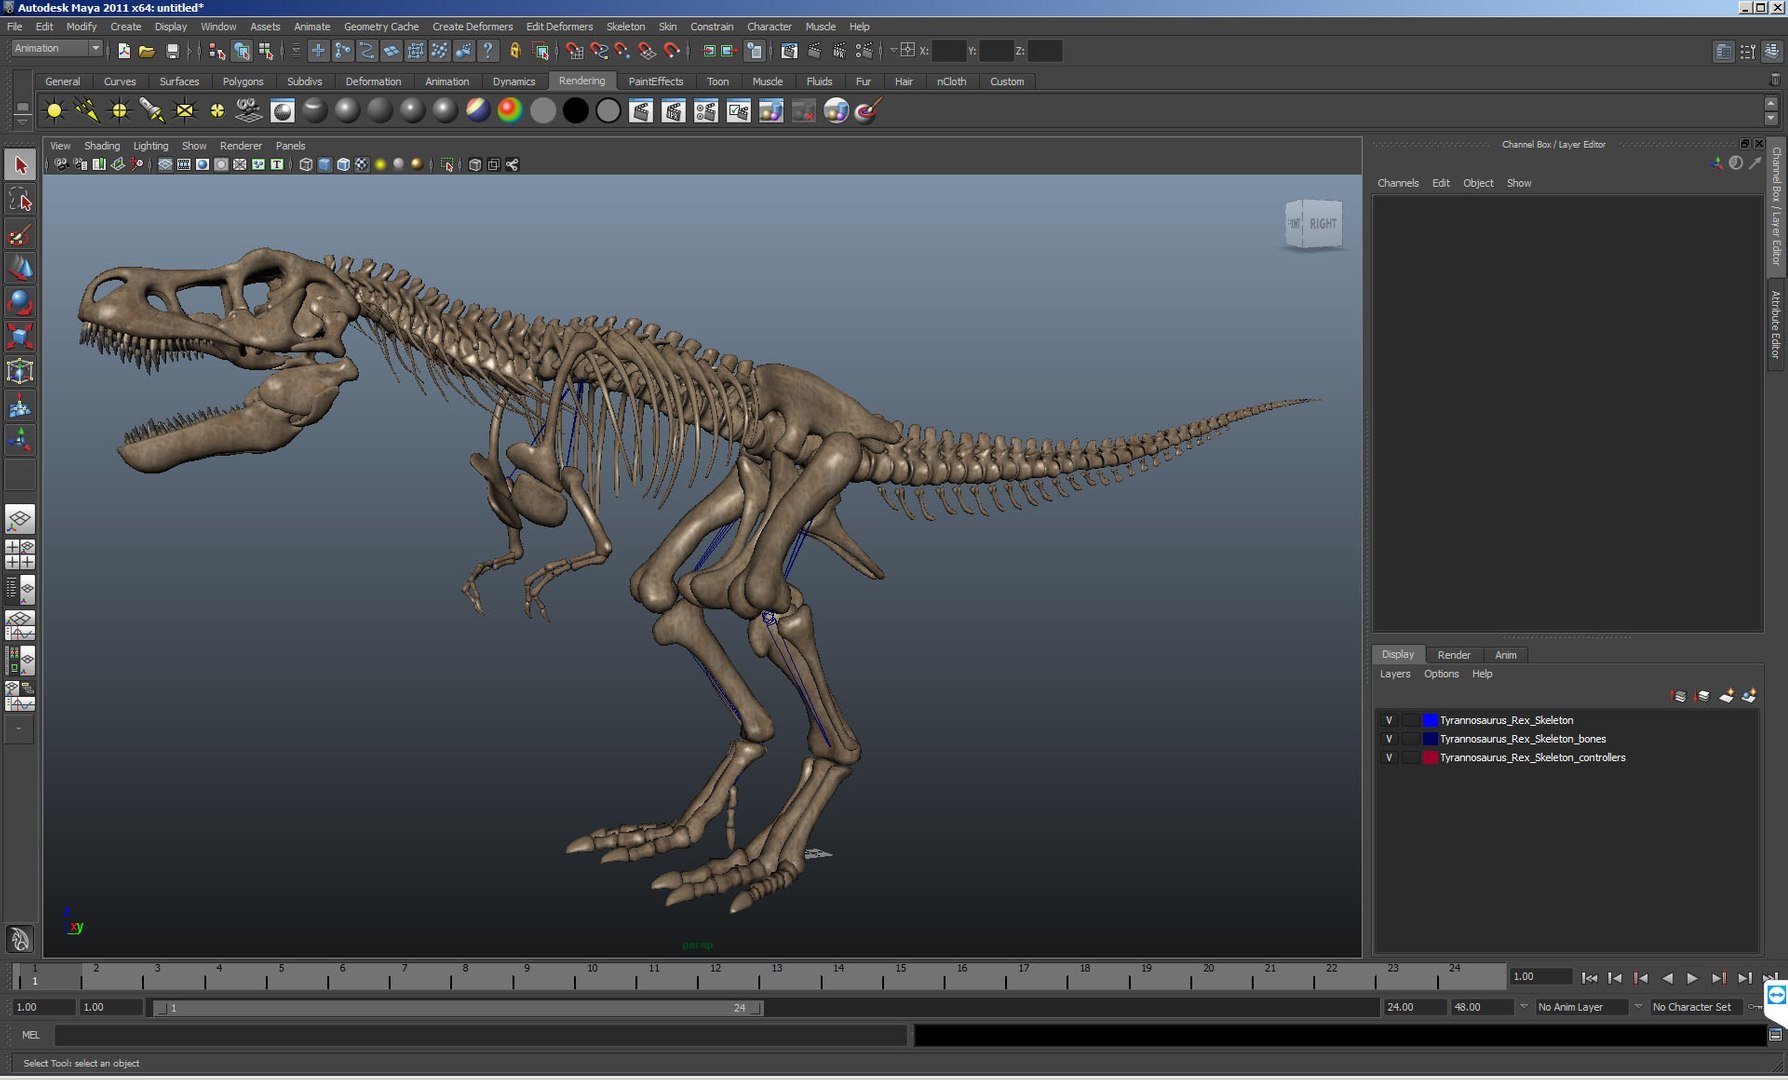Screen dimensions: 1788x1080
Task: Open a scene via the folder icon
Action: tap(147, 50)
